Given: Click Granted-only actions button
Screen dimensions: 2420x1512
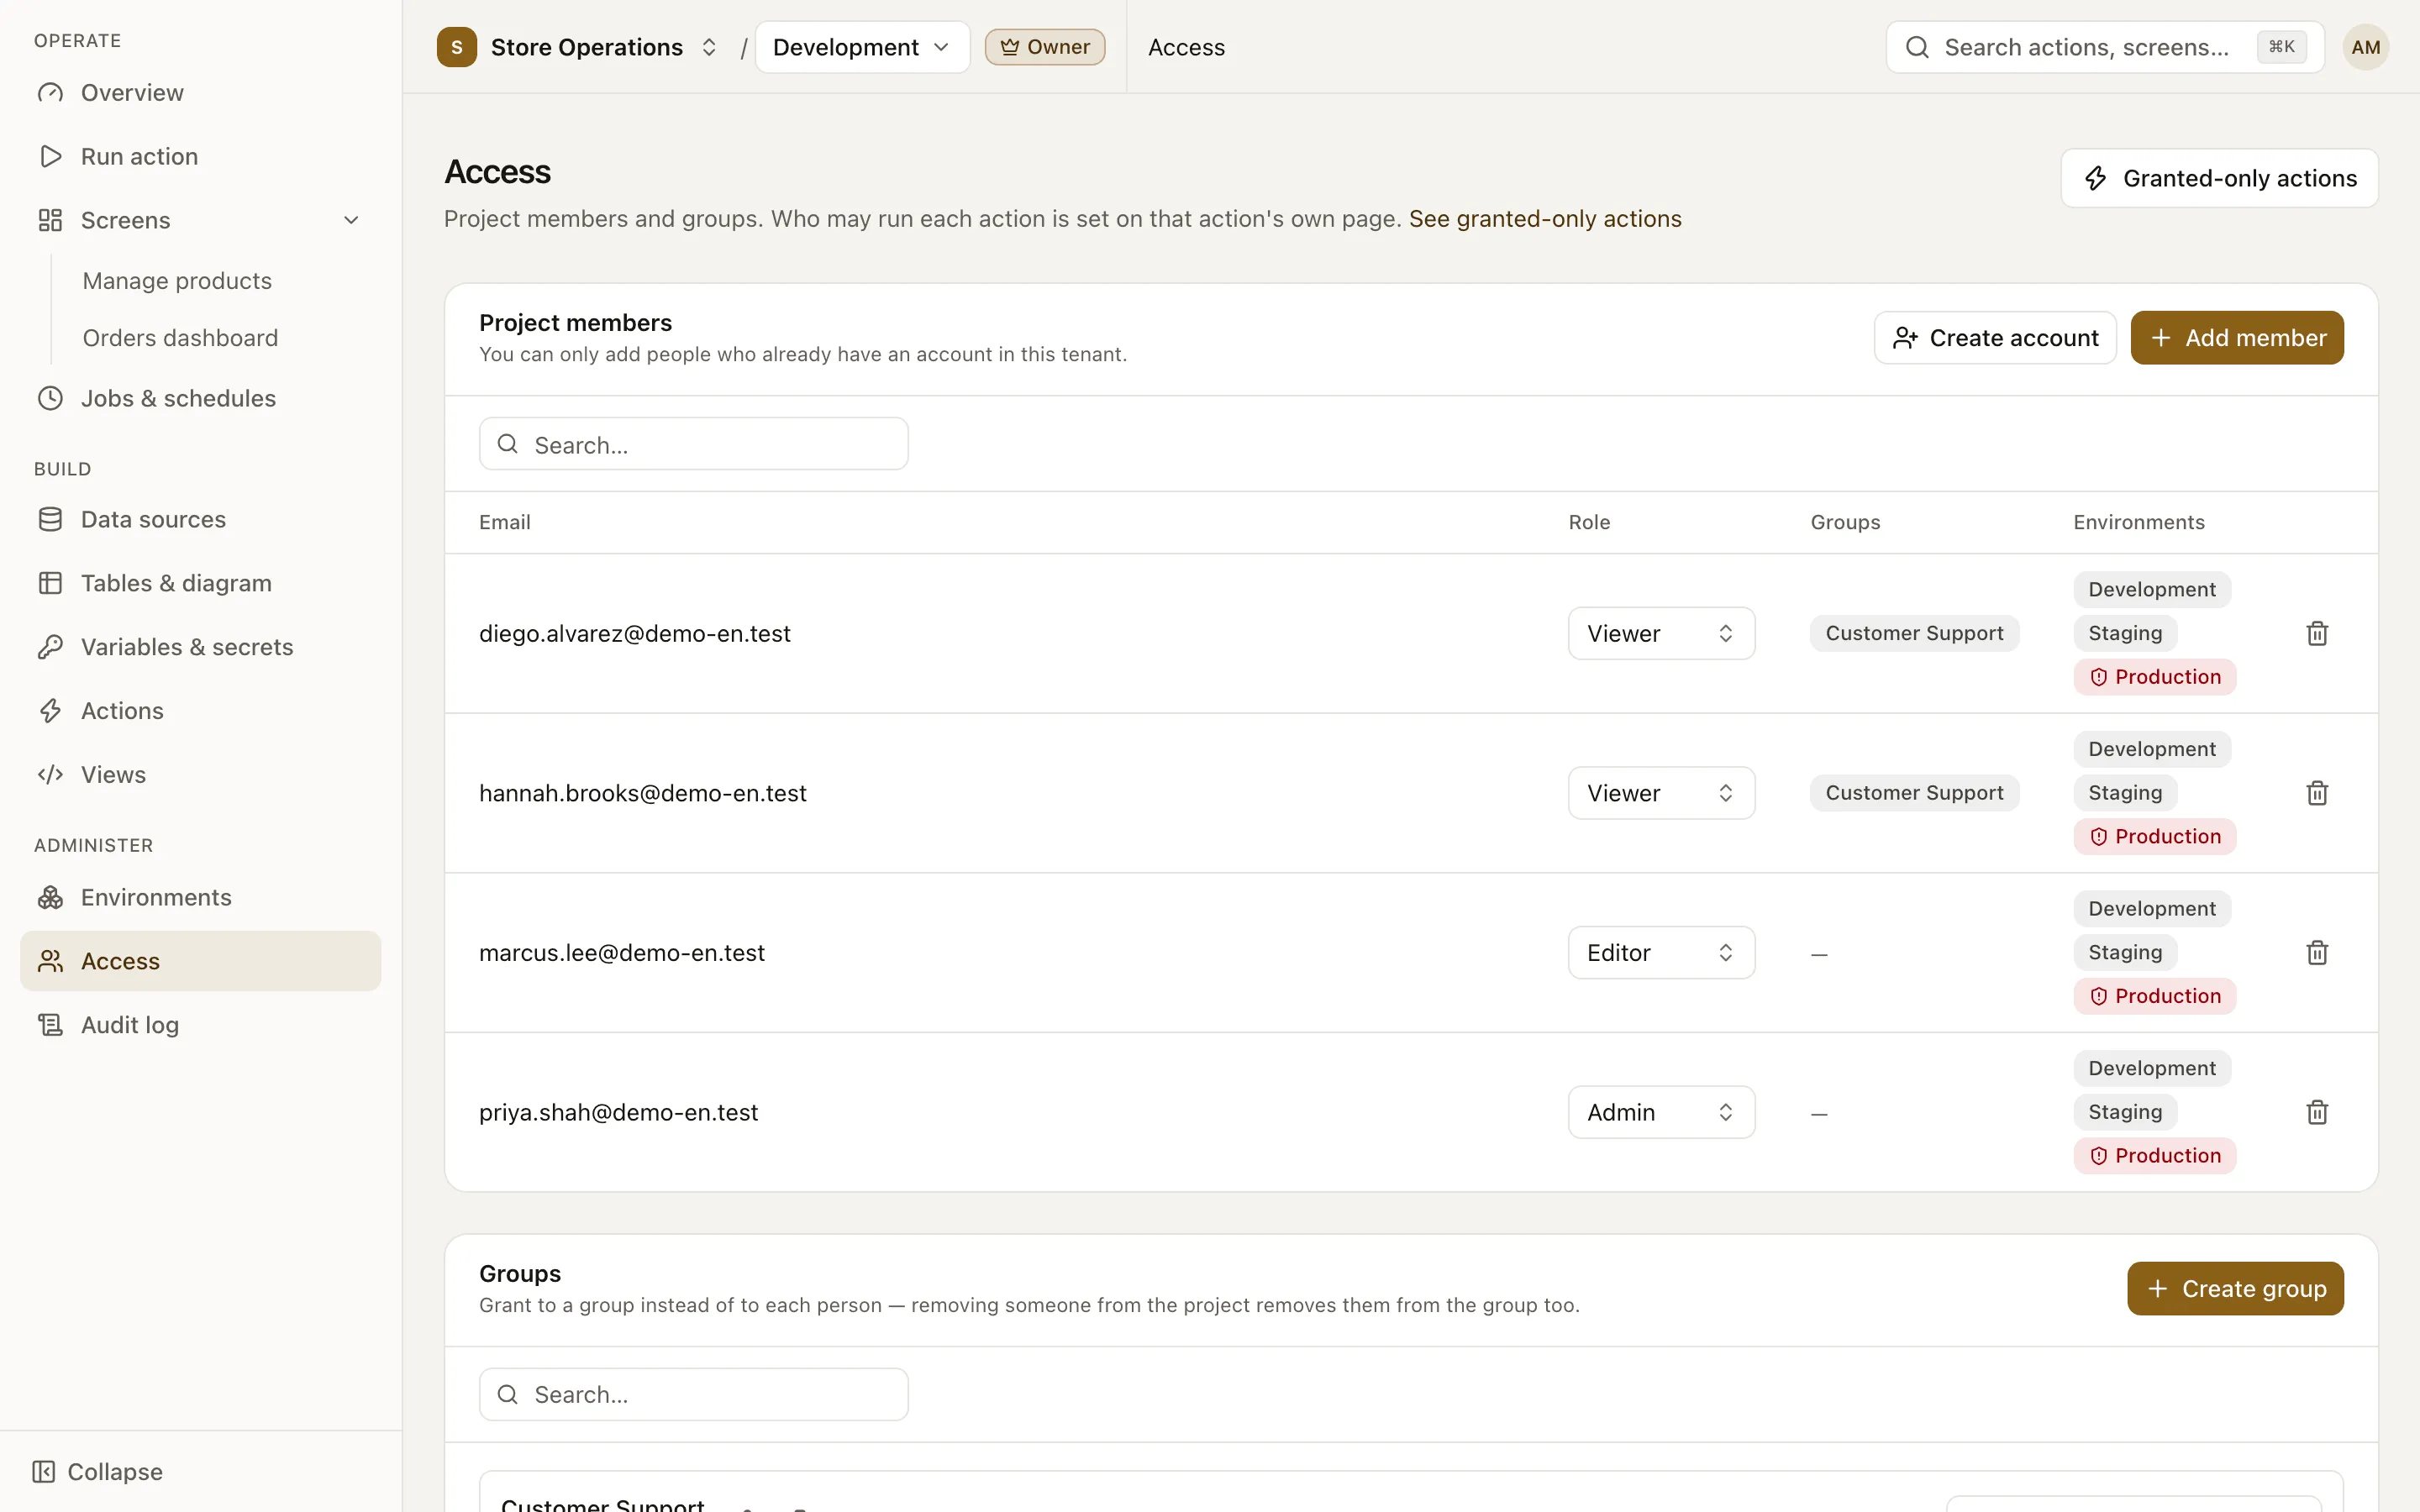Looking at the screenshot, I should click(2219, 178).
